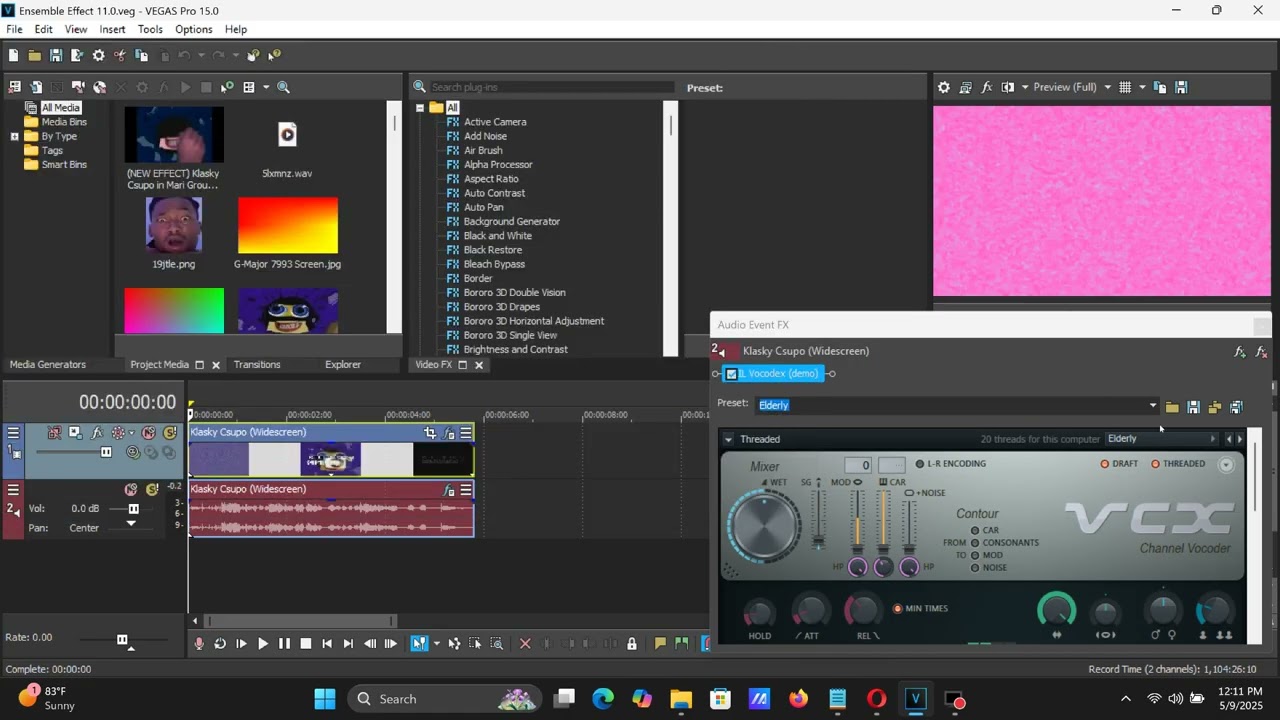Save the project using the floppy disk icon
The width and height of the screenshot is (1280, 720).
[56, 56]
